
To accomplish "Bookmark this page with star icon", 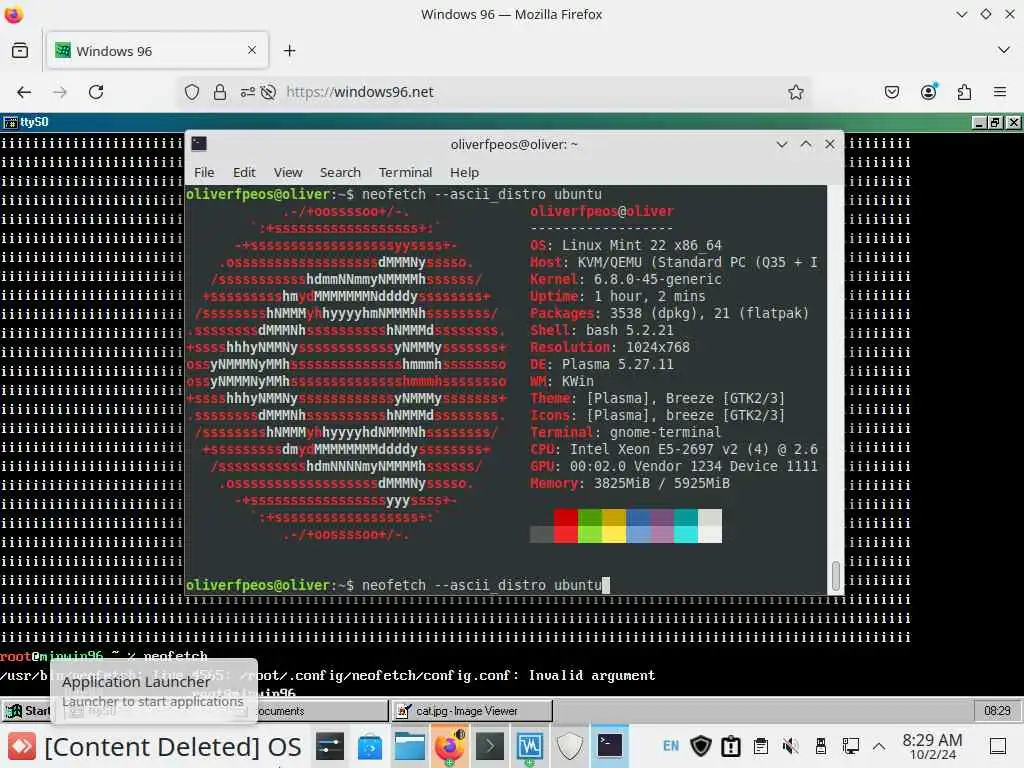I will point(795,92).
